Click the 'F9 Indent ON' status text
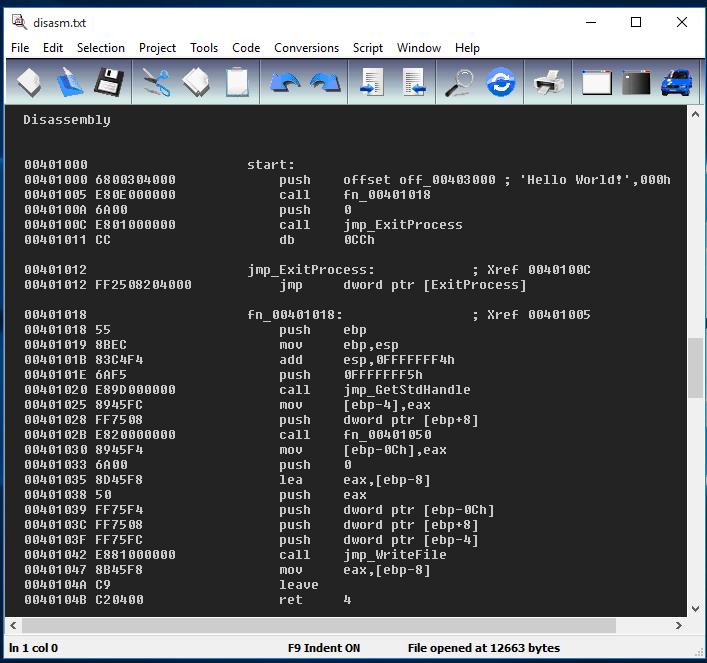Image resolution: width=707 pixels, height=663 pixels. pyautogui.click(x=324, y=648)
